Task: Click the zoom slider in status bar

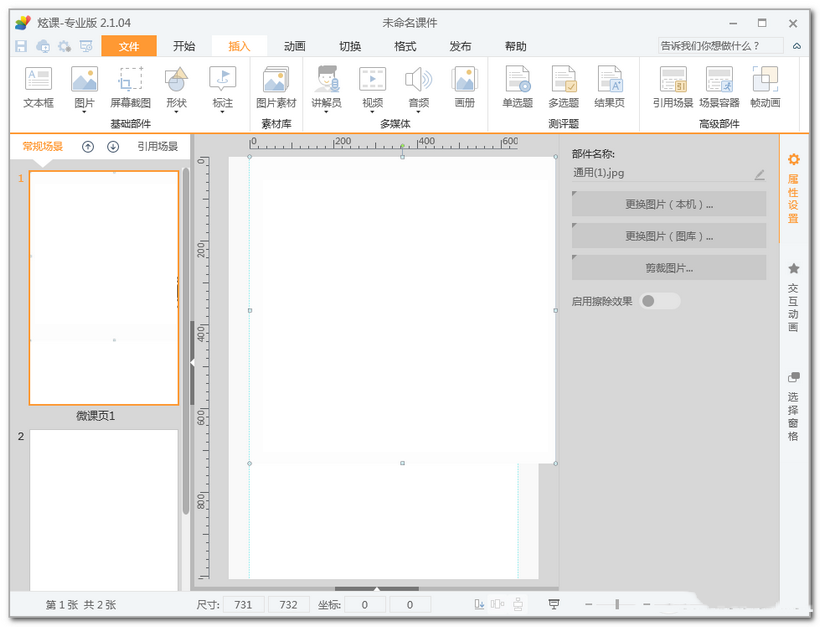Action: tap(617, 604)
